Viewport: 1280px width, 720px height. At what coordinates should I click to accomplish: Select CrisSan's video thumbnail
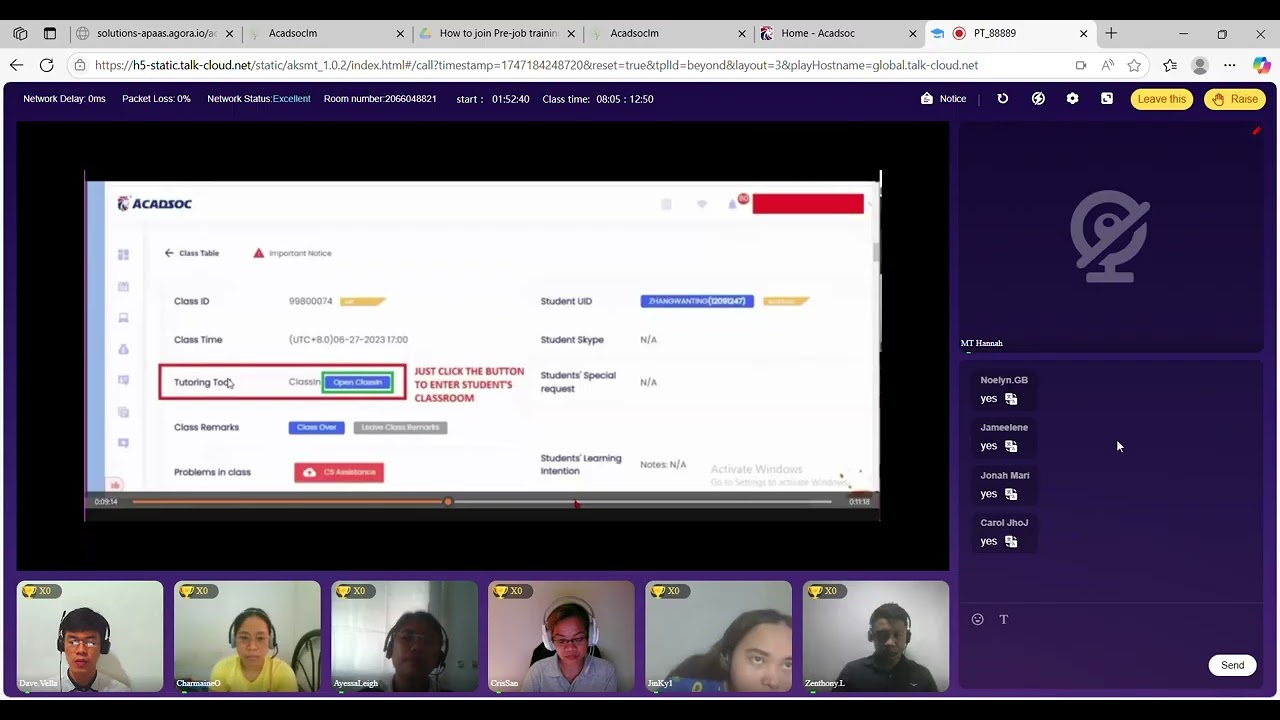tap(561, 636)
